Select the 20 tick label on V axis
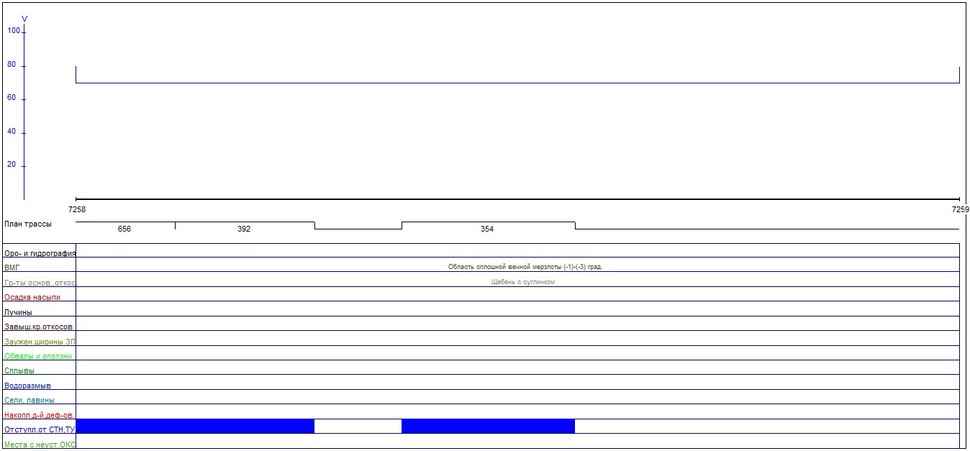This screenshot has height=451, width=970. tap(11, 165)
